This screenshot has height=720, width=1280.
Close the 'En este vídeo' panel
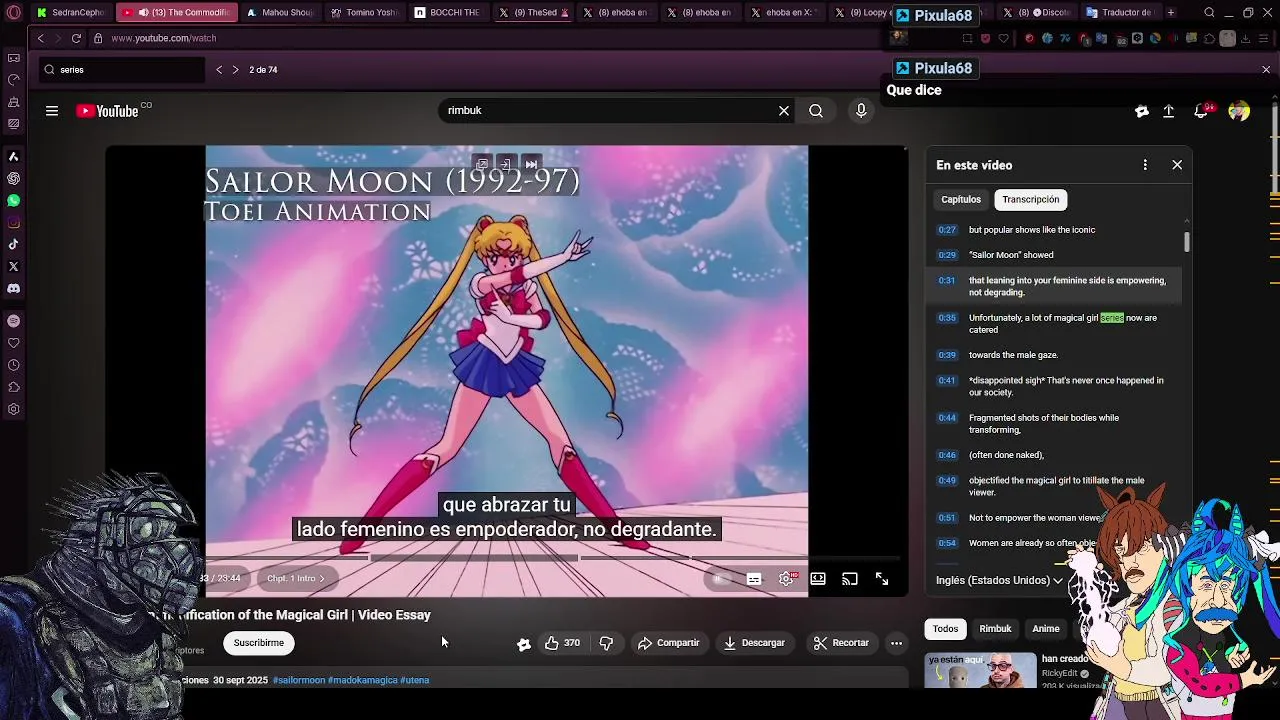[x=1177, y=165]
